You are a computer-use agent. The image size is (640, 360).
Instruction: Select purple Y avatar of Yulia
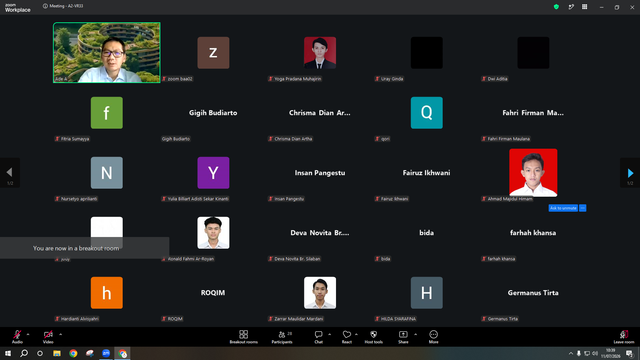(213, 173)
